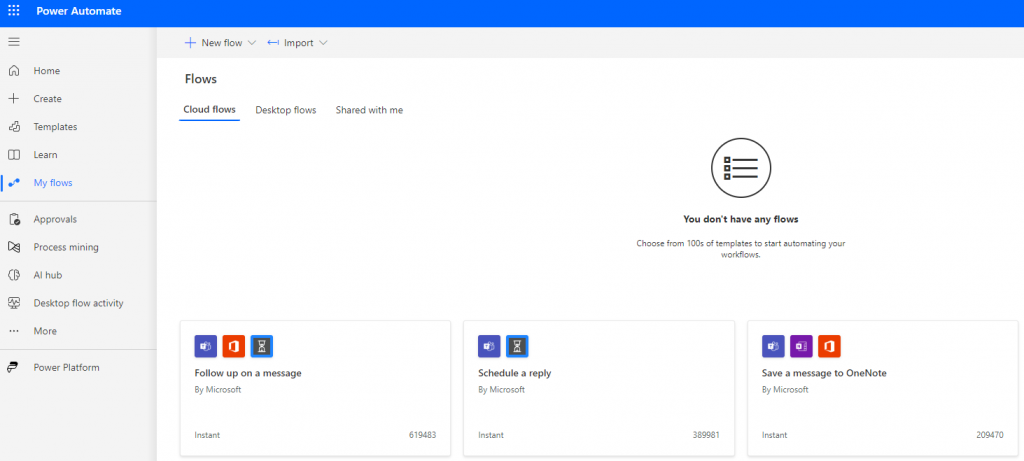The height and width of the screenshot is (461, 1024).
Task: Click OneNote icon on Save a message card
Action: pyautogui.click(x=801, y=346)
